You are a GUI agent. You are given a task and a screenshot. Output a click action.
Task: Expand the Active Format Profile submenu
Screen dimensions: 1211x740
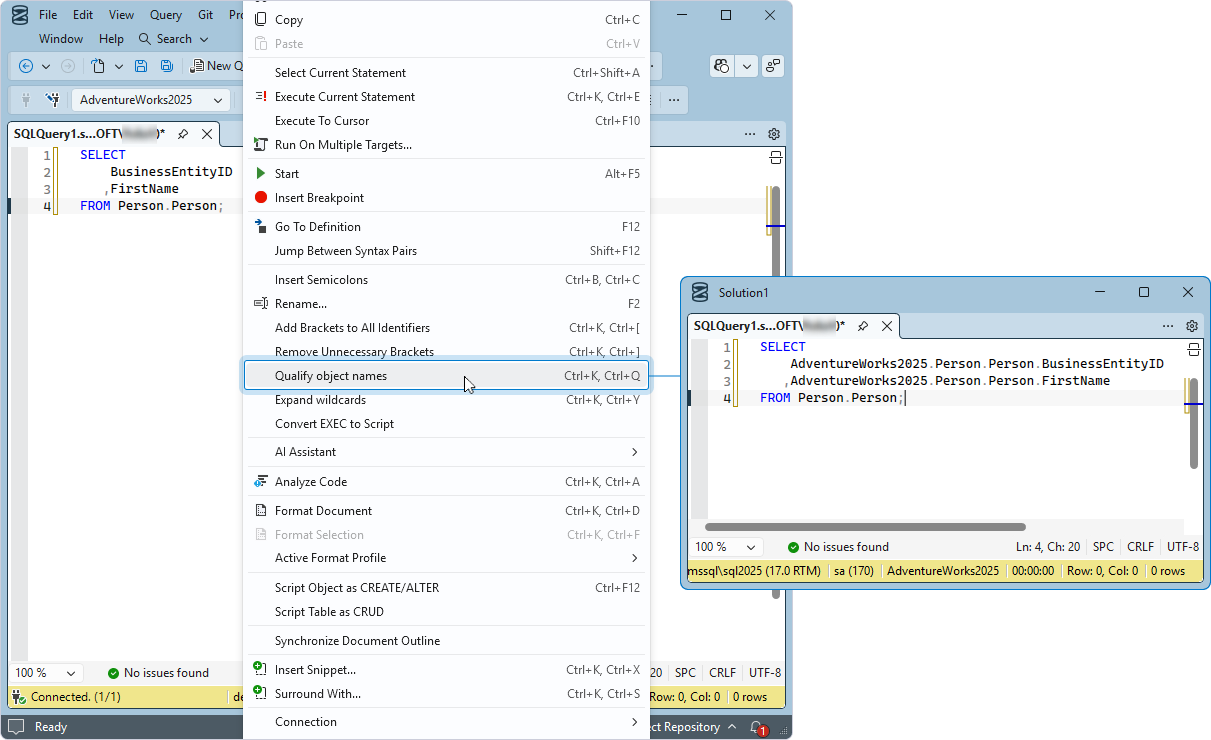coord(447,558)
